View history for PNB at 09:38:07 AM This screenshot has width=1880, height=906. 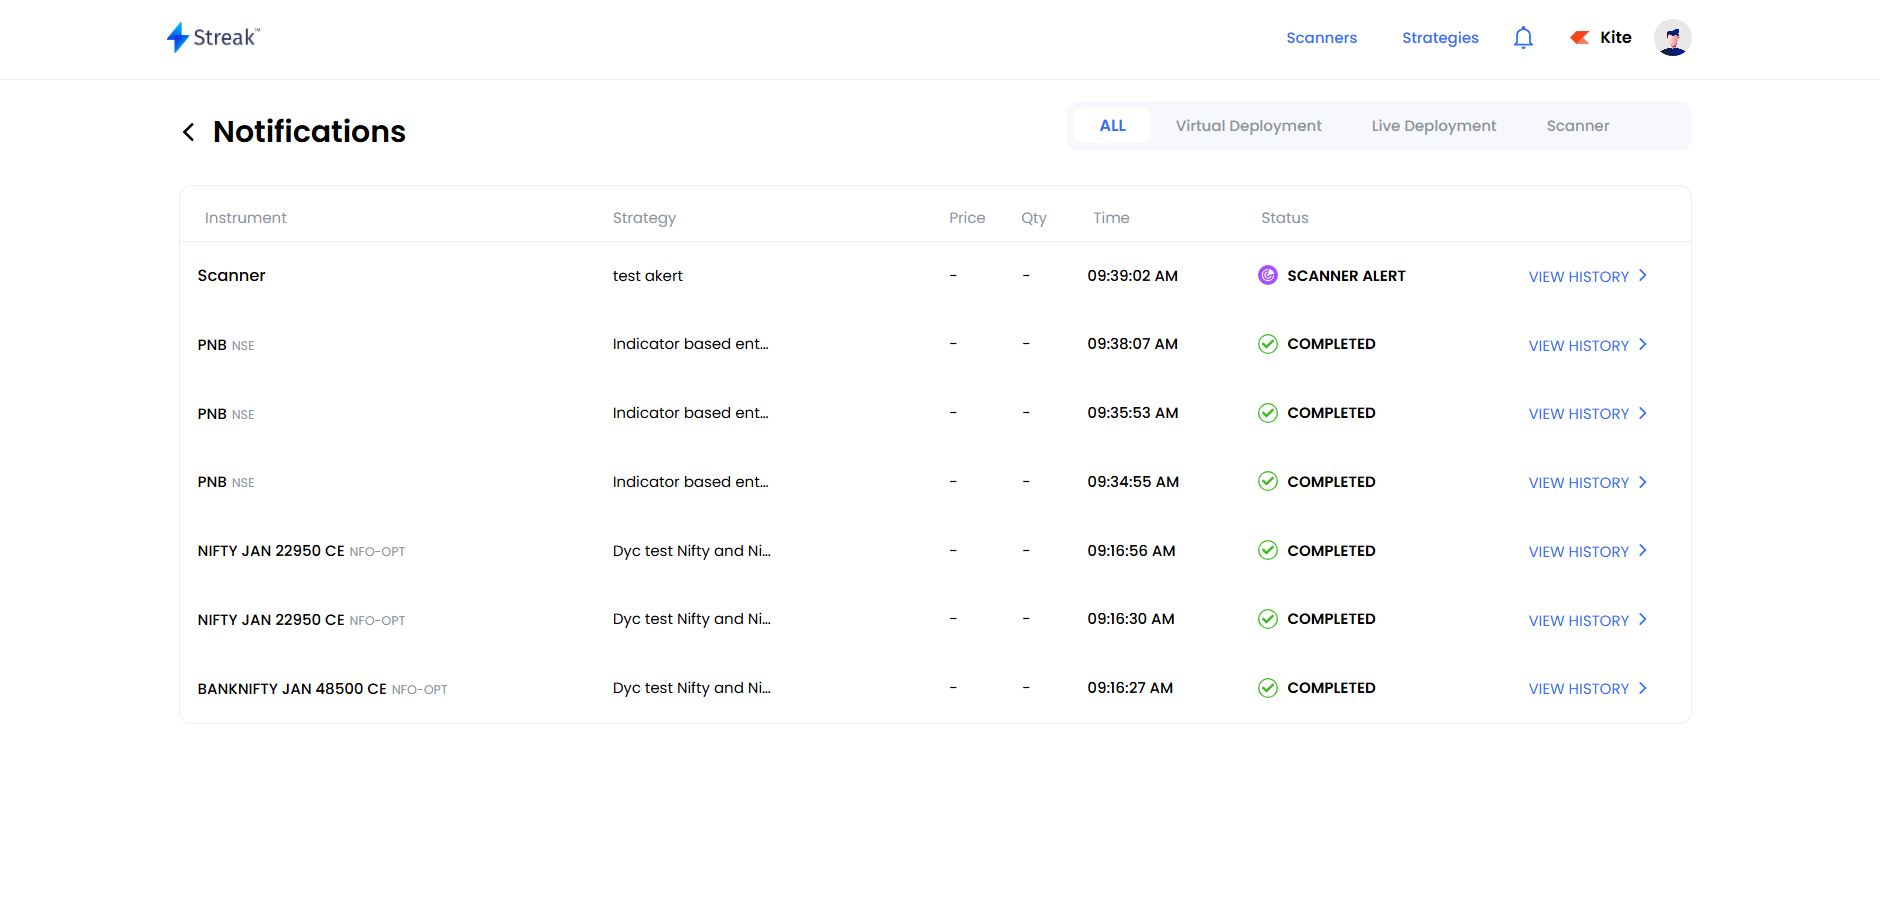[1578, 346]
